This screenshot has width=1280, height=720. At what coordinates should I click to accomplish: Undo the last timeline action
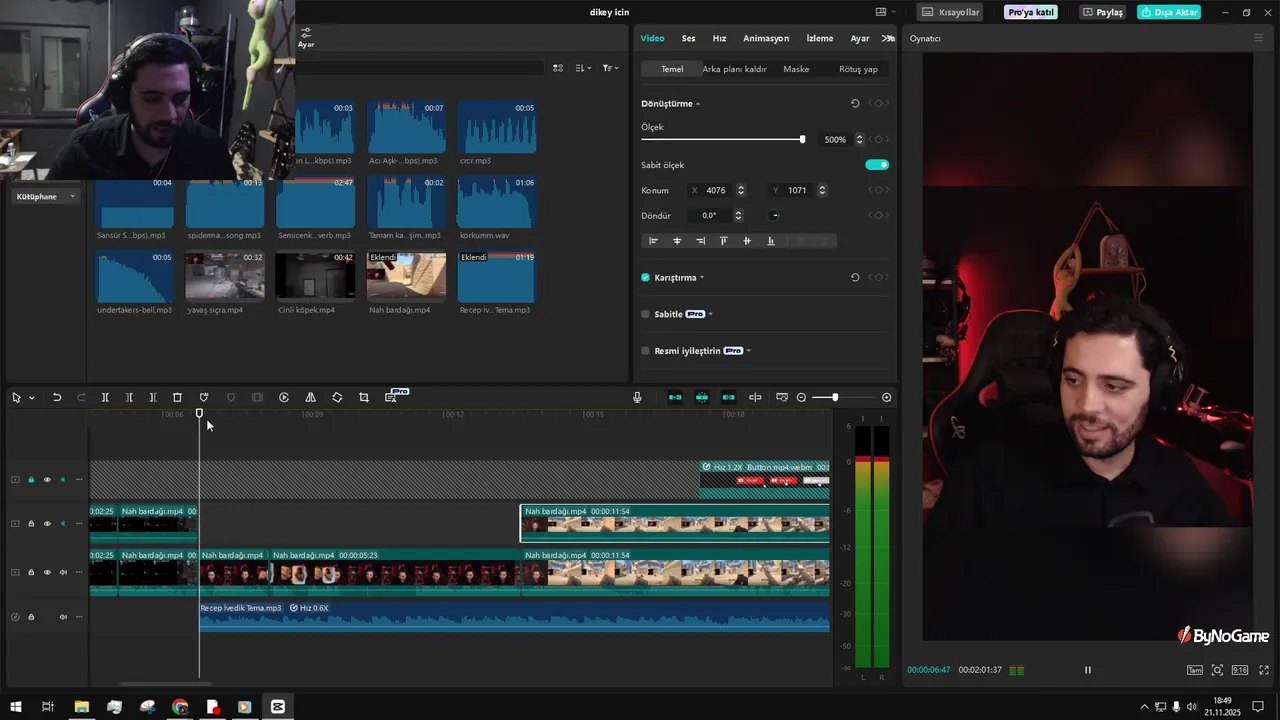[x=57, y=397]
